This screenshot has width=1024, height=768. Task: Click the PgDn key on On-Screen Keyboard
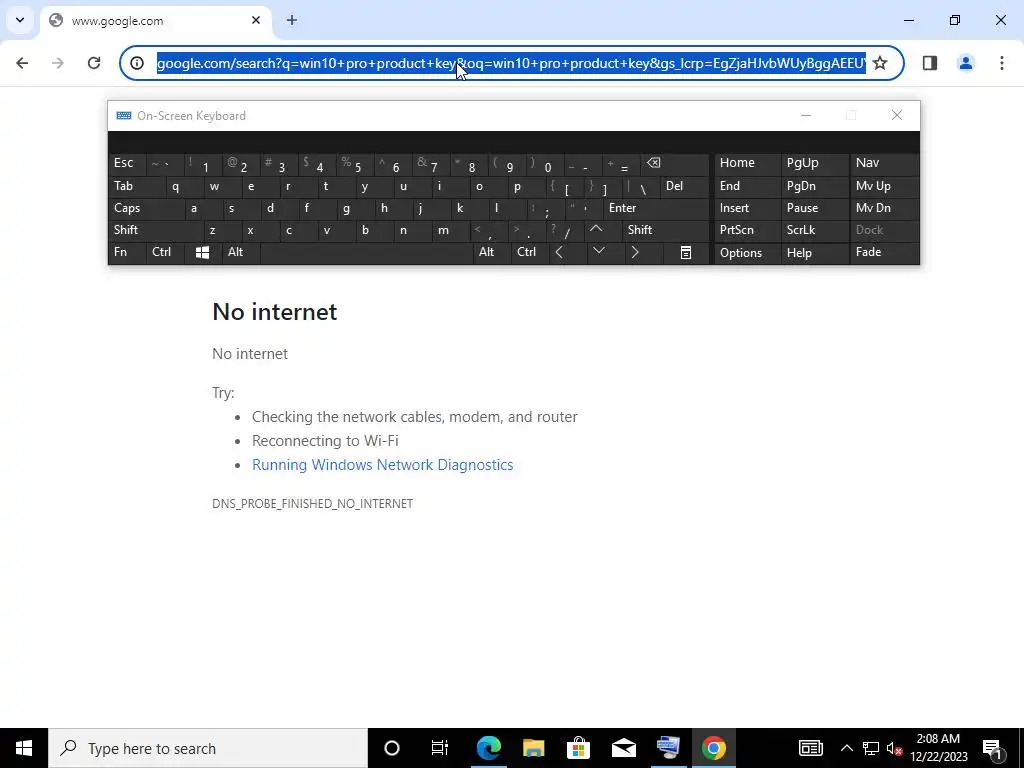tap(814, 186)
